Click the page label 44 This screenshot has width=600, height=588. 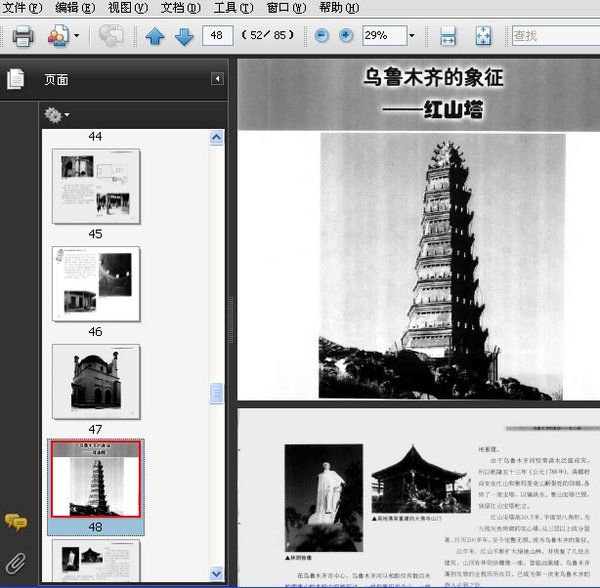(95, 136)
